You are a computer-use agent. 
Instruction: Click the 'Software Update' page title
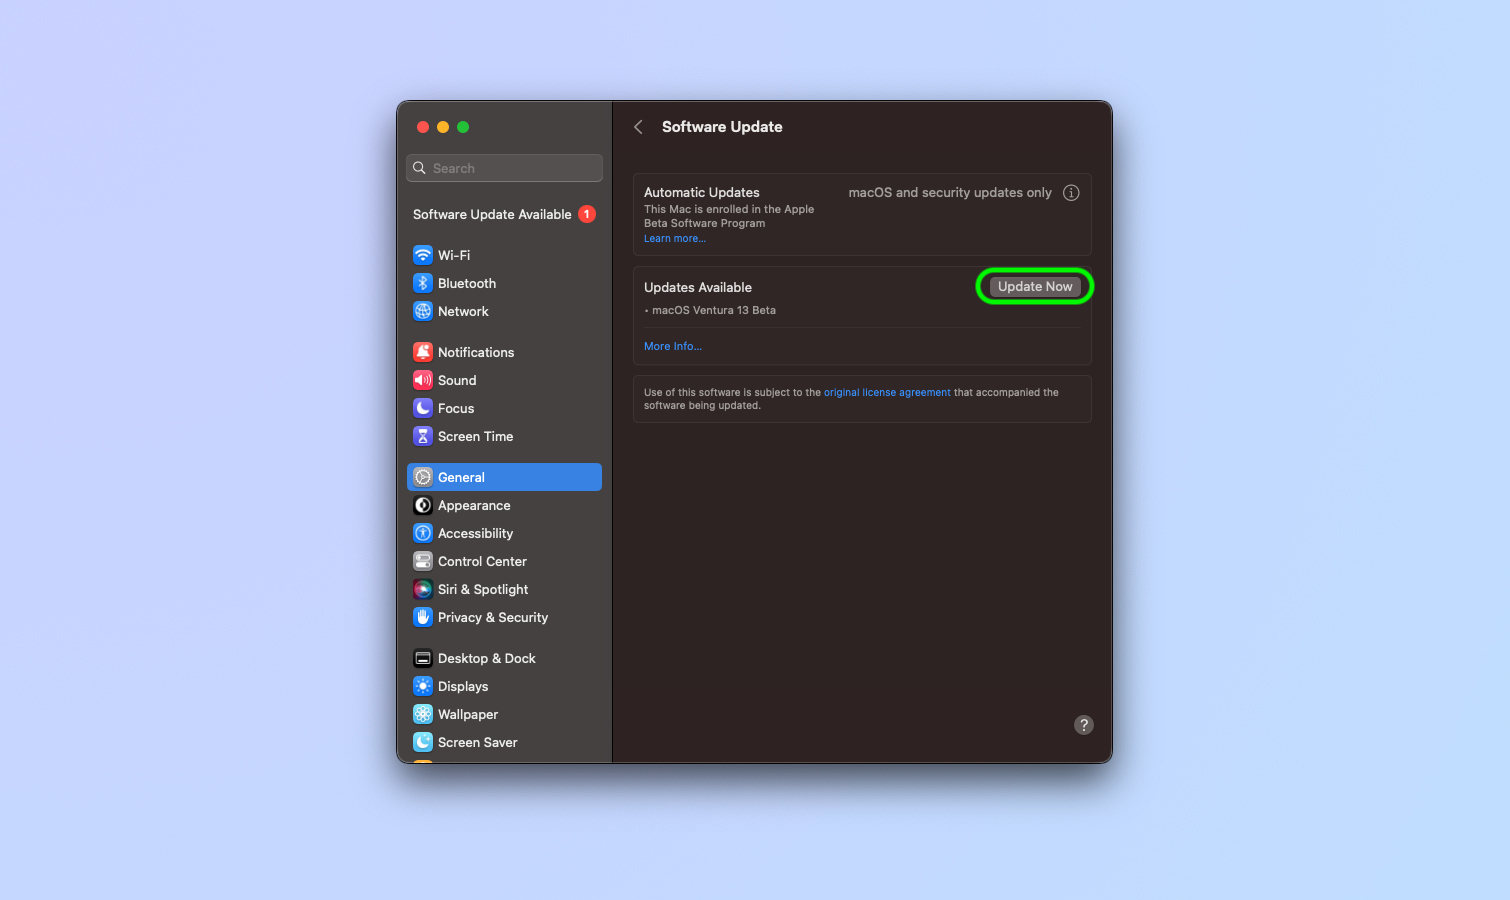722,127
